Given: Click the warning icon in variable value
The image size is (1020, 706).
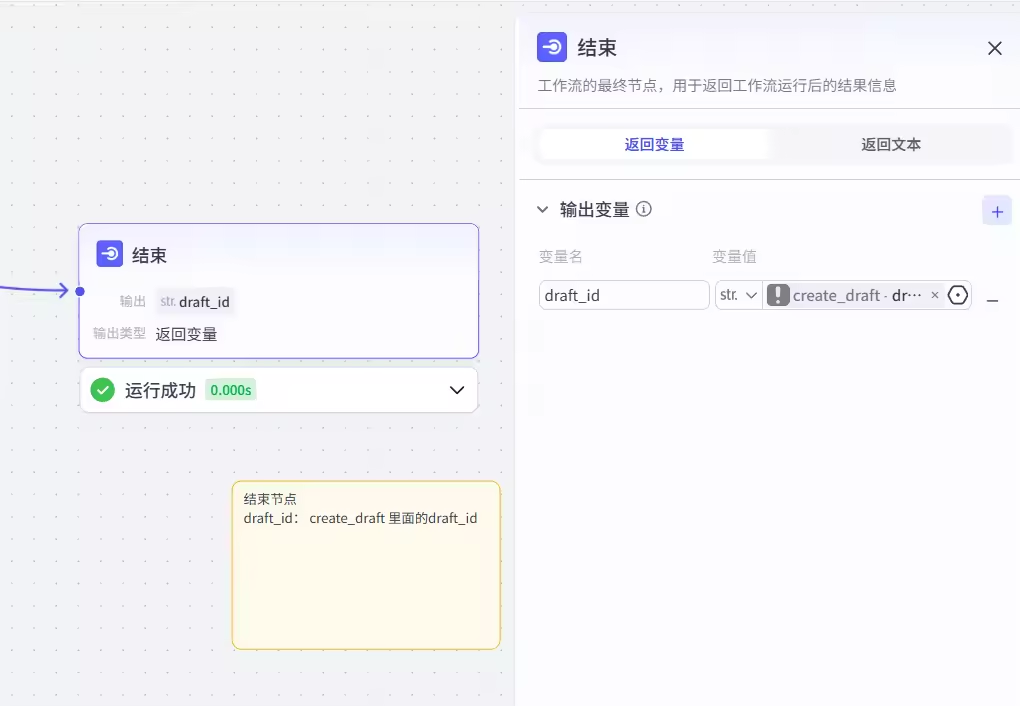Looking at the screenshot, I should coord(778,295).
